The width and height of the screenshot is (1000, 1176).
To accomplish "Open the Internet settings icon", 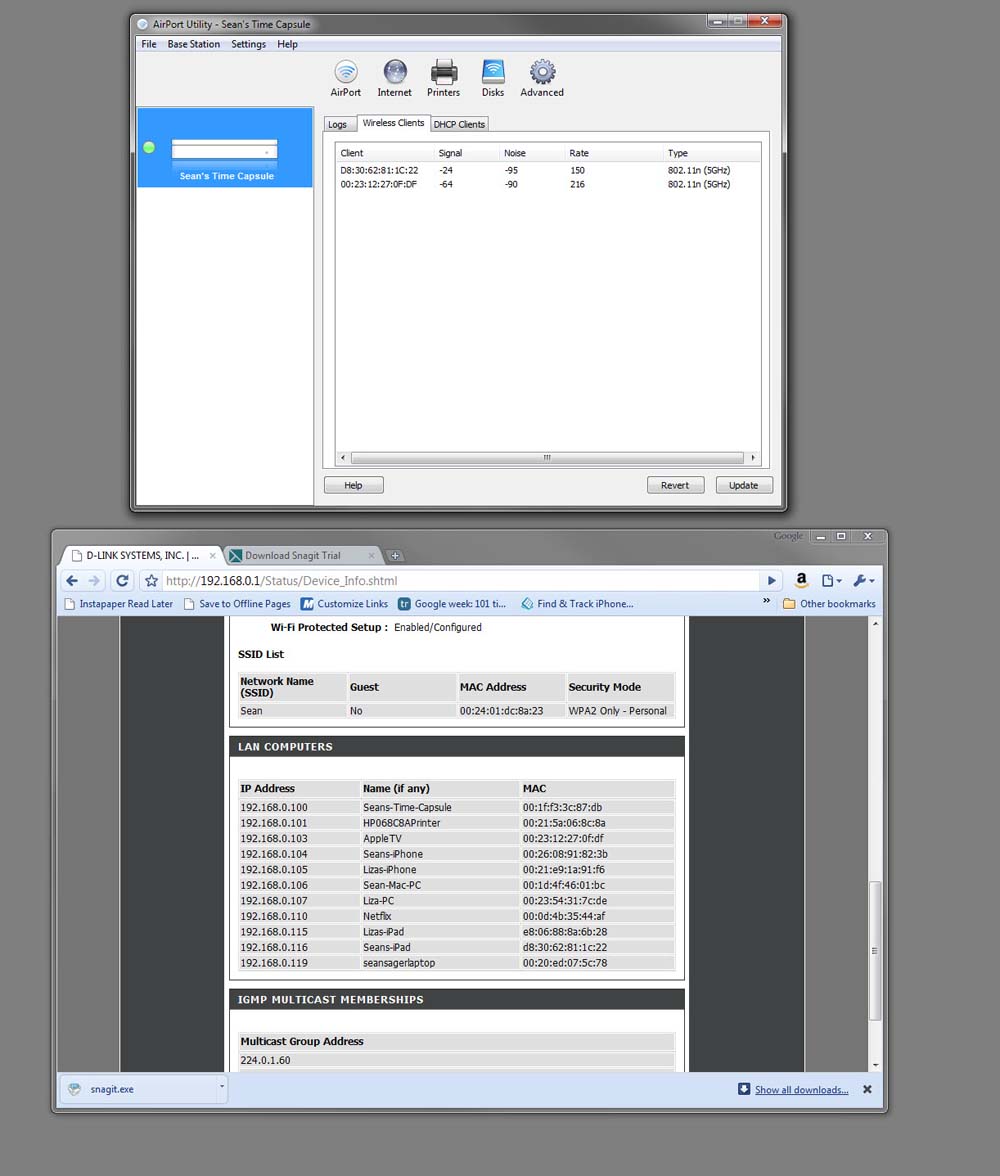I will coord(395,79).
